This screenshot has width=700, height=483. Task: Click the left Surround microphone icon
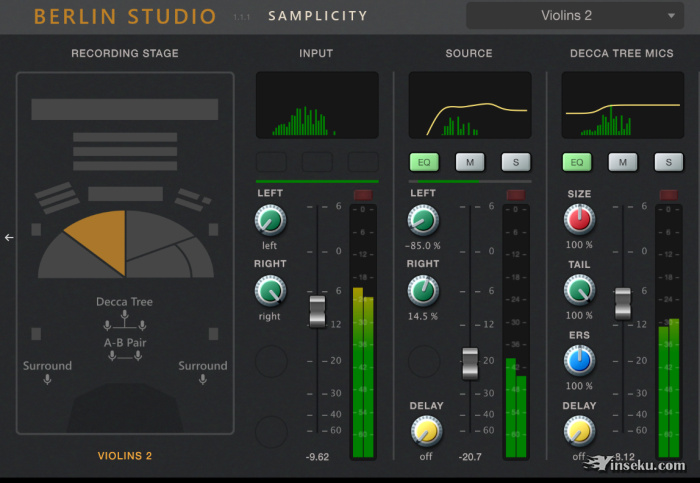(47, 381)
